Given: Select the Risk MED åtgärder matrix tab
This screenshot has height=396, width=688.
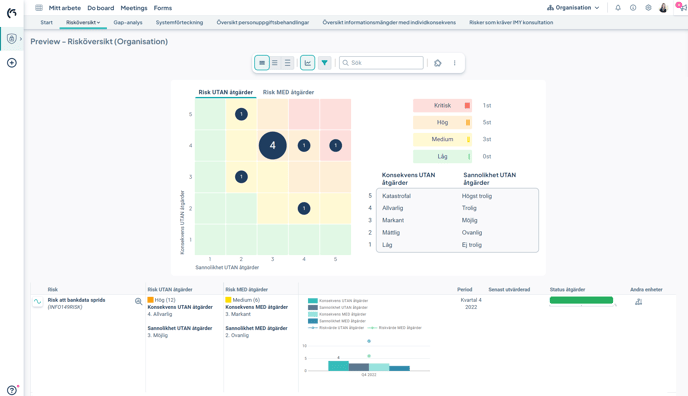Looking at the screenshot, I should [288, 92].
